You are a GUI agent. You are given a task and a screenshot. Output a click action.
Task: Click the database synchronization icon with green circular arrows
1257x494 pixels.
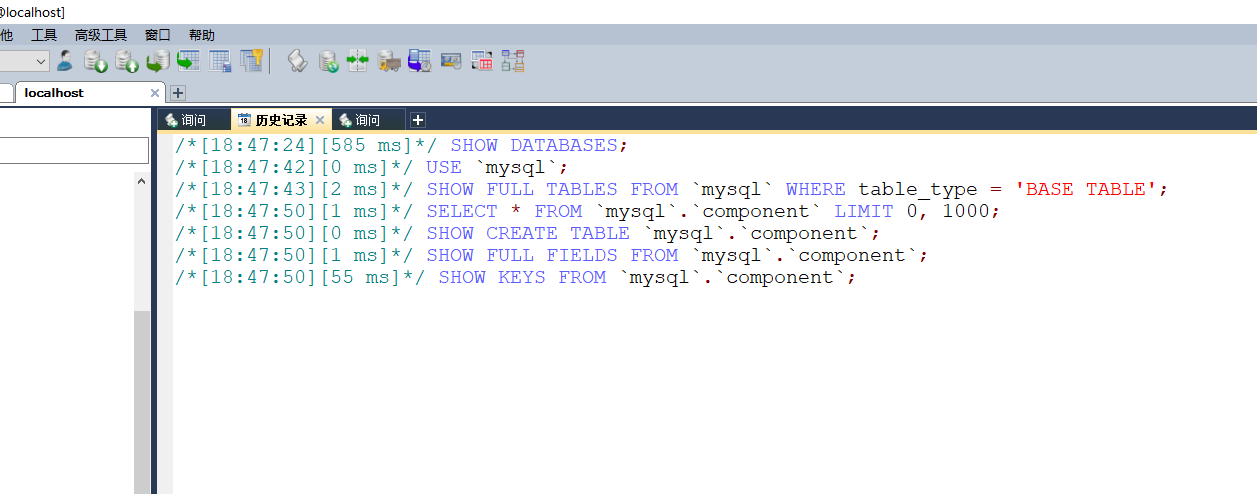pyautogui.click(x=328, y=61)
